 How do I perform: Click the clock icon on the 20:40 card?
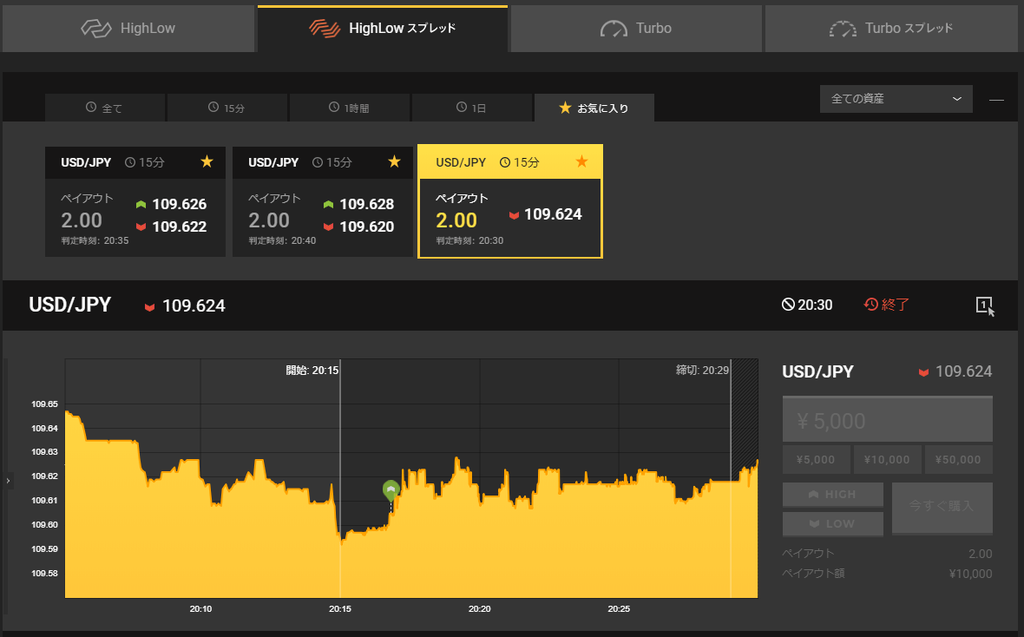click(317, 162)
